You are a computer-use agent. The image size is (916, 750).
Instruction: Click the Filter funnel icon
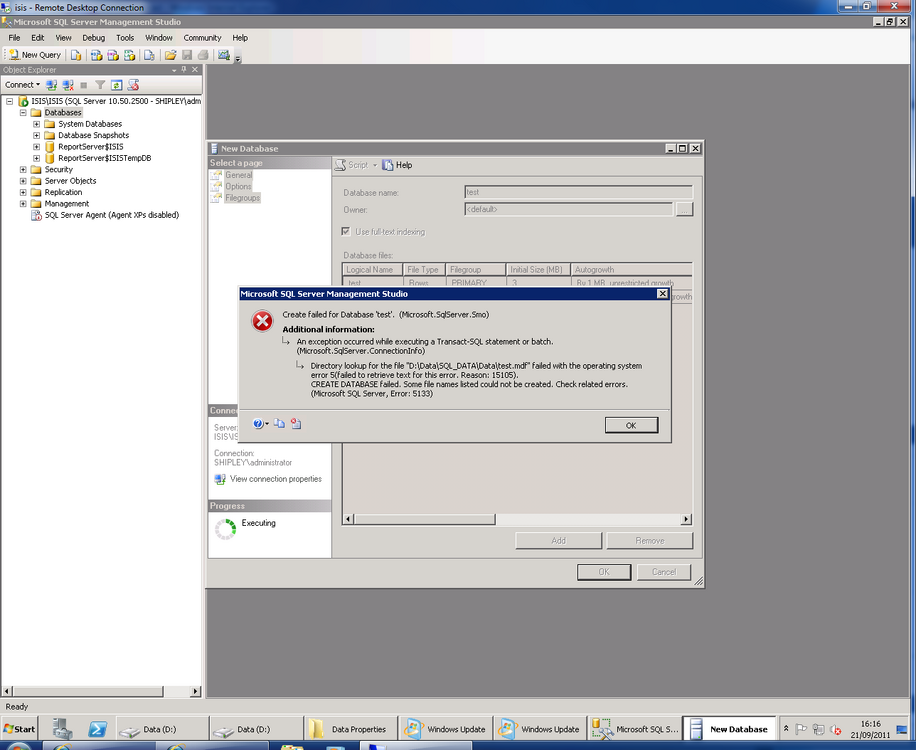click(100, 85)
